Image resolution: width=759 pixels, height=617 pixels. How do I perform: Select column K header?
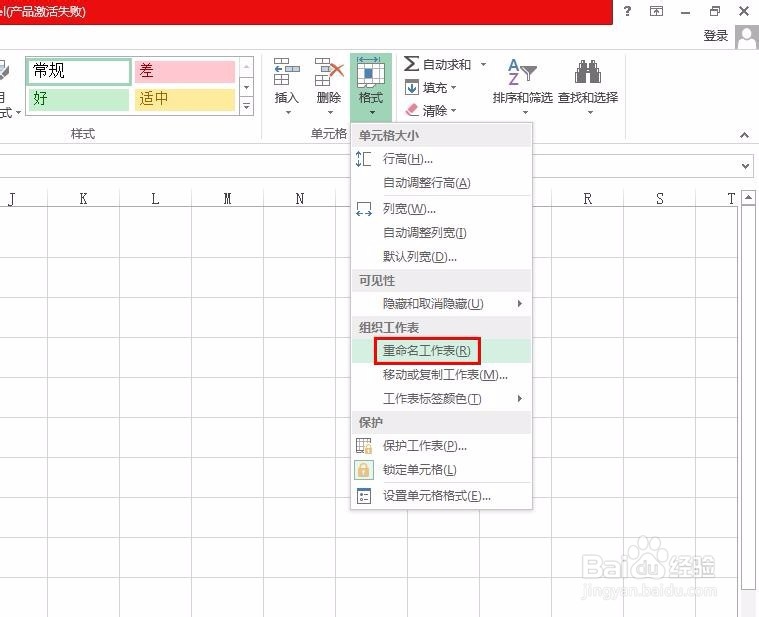coord(83,198)
